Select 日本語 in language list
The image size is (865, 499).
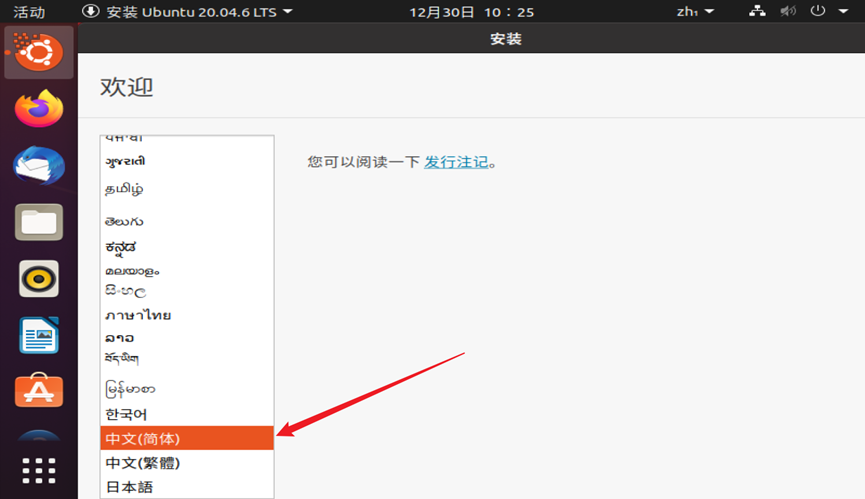pos(187,487)
